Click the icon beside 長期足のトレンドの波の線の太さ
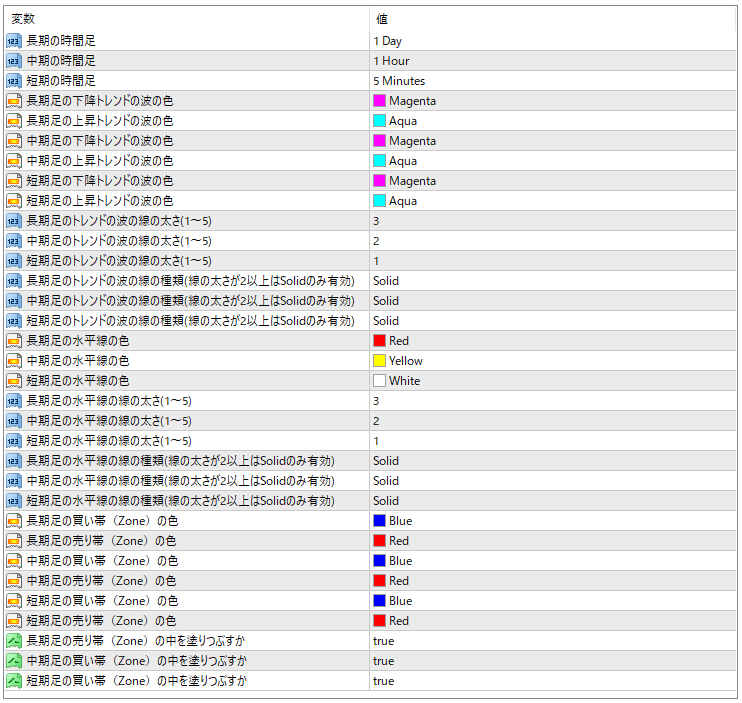The height and width of the screenshot is (703, 742). (x=14, y=221)
